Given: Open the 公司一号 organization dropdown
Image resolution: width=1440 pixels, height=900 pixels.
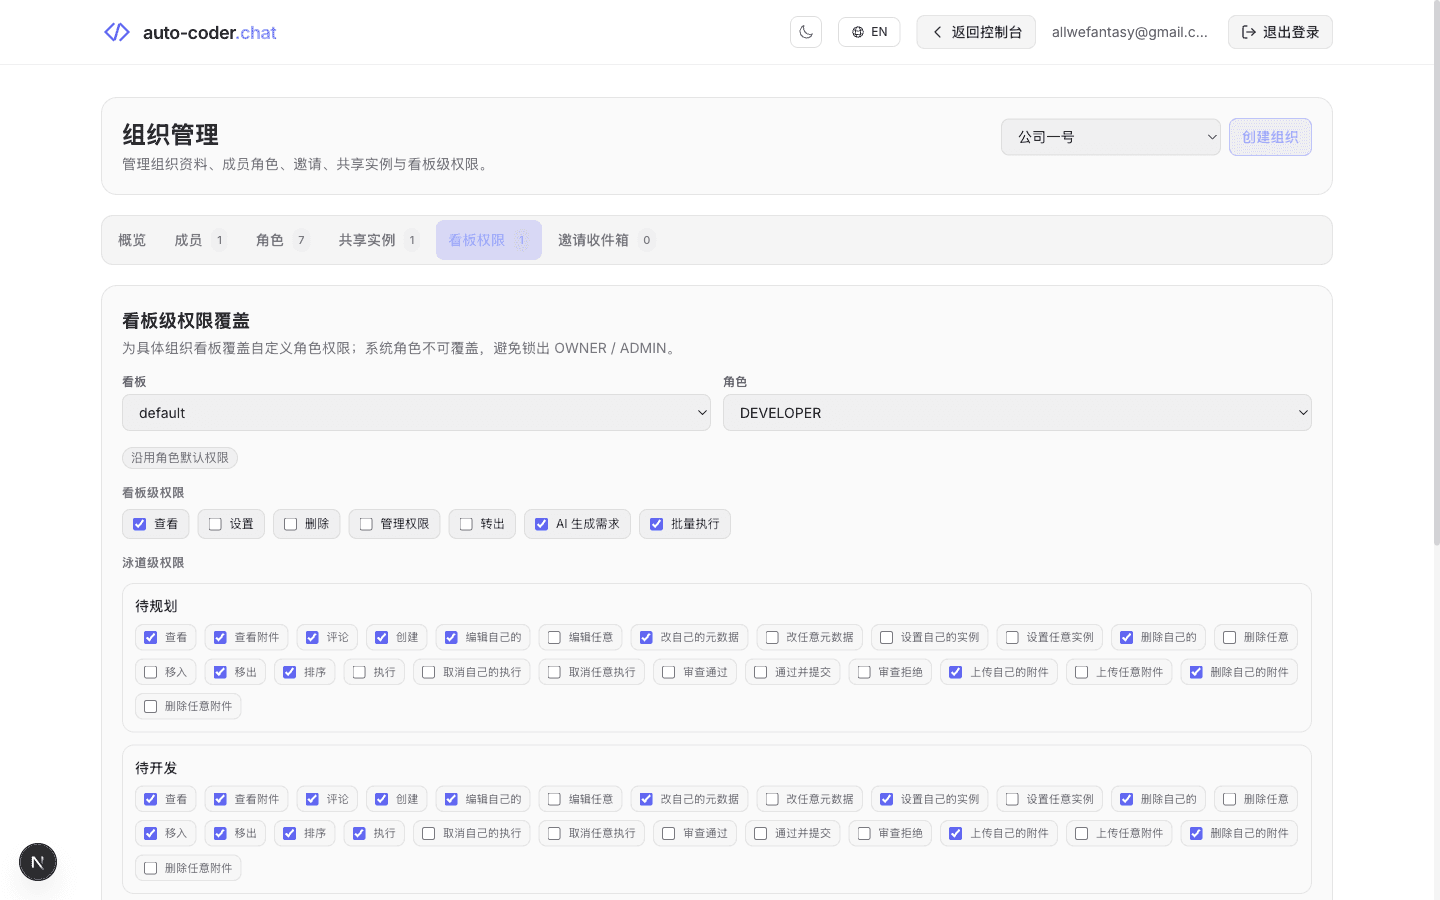Looking at the screenshot, I should click(x=1110, y=137).
